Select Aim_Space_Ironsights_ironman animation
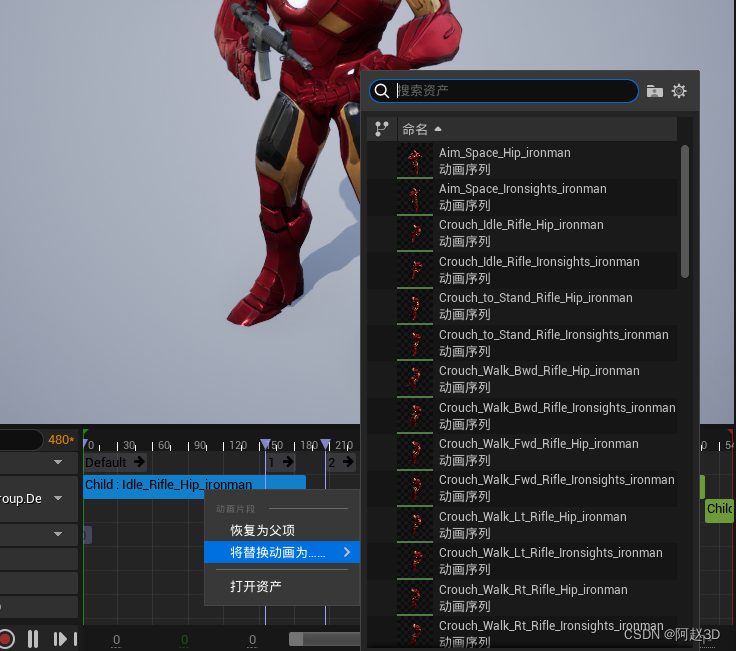The width and height of the screenshot is (736, 651). click(522, 197)
